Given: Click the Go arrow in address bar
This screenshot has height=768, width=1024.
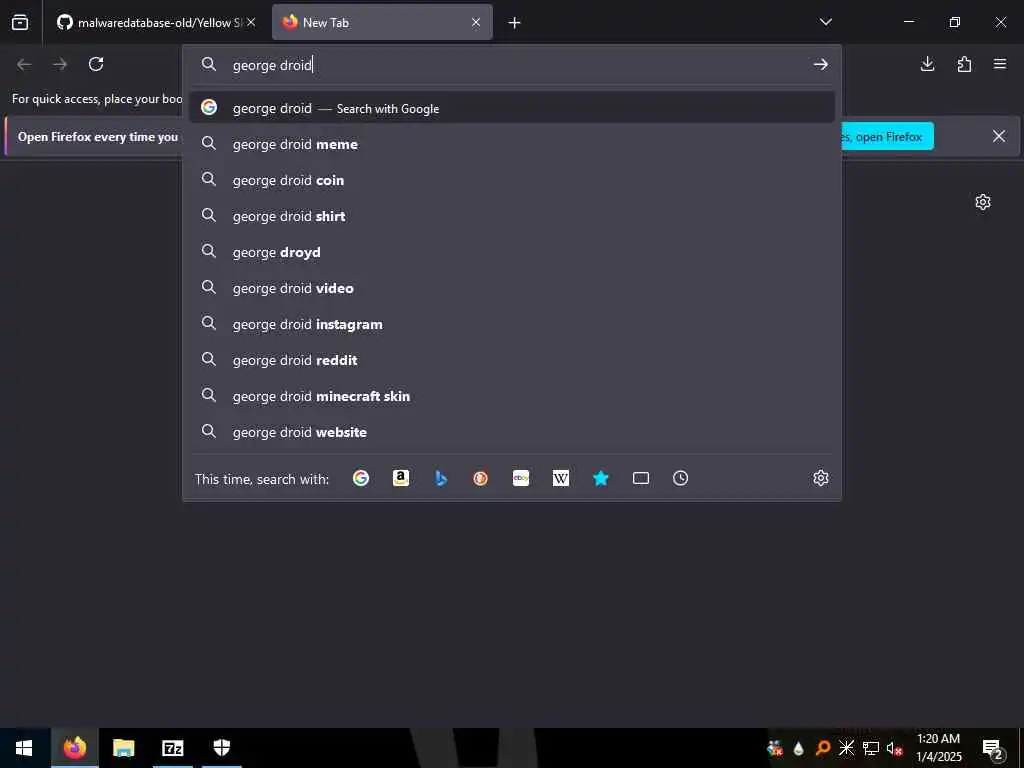Looking at the screenshot, I should pyautogui.click(x=821, y=64).
